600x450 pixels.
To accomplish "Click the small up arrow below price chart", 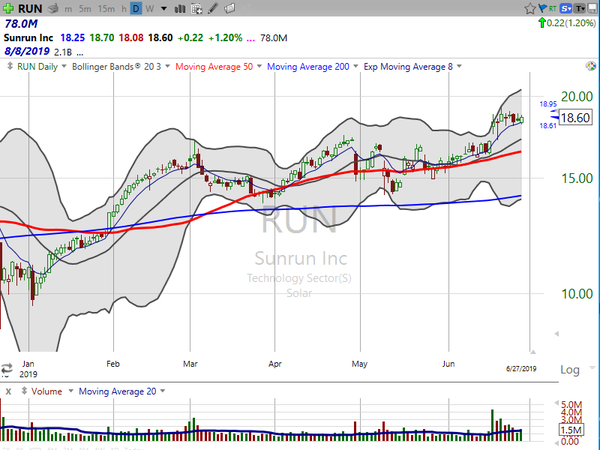I will coord(533,351).
